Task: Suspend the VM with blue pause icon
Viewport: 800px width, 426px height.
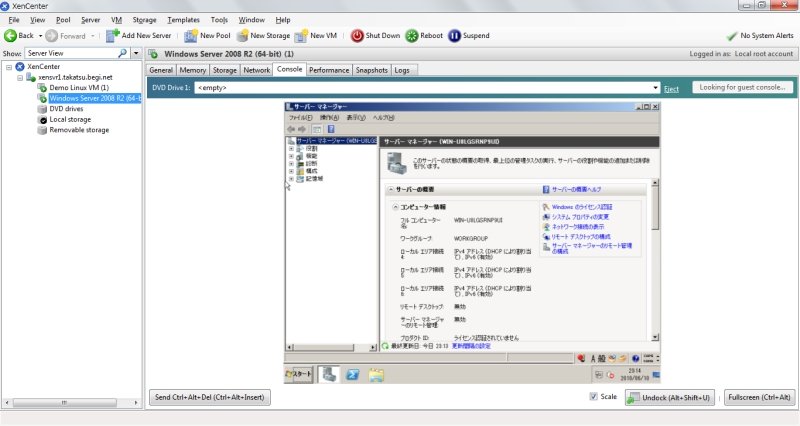Action: (x=454, y=36)
